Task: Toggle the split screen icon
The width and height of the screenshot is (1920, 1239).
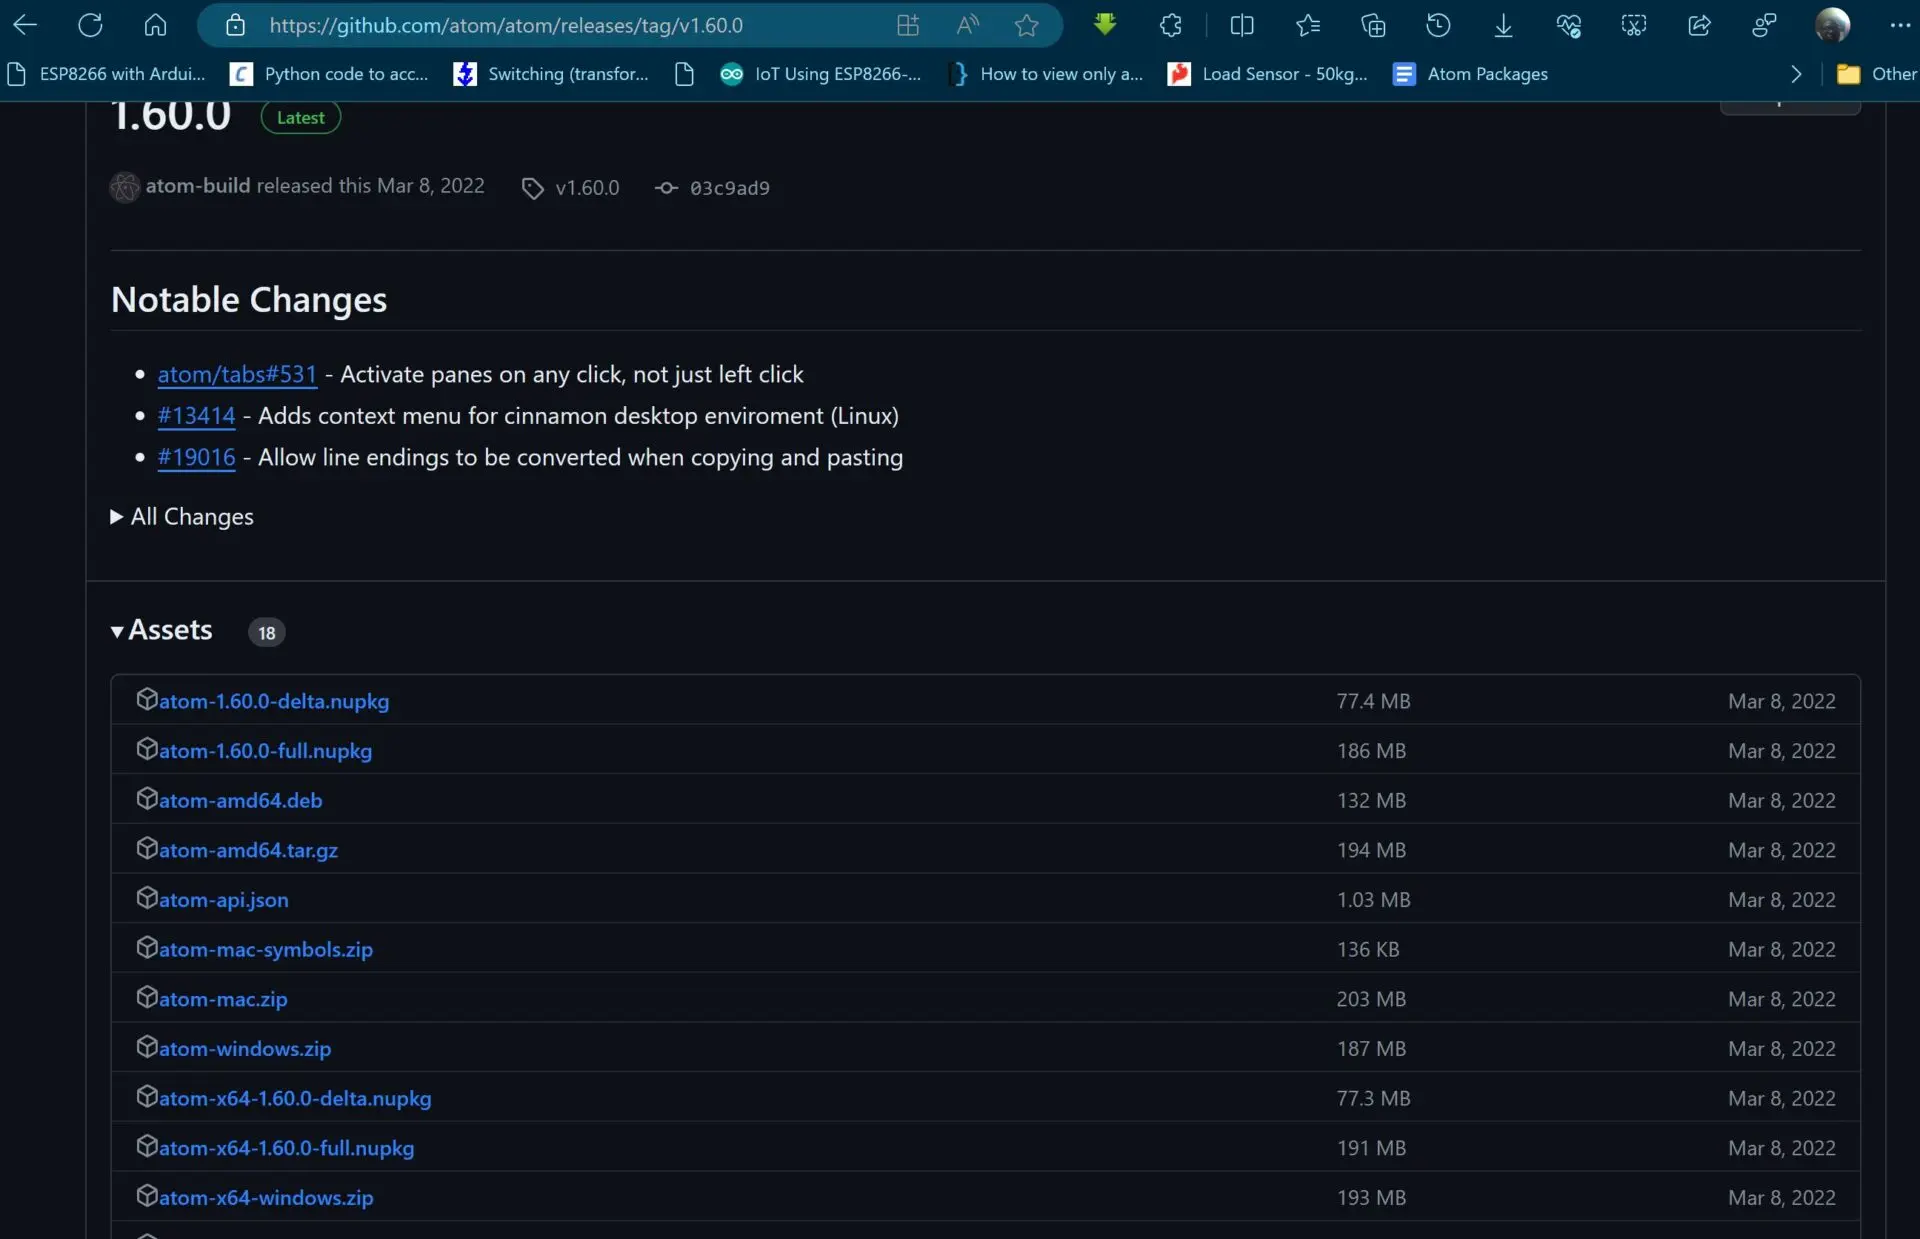Action: (x=1242, y=25)
